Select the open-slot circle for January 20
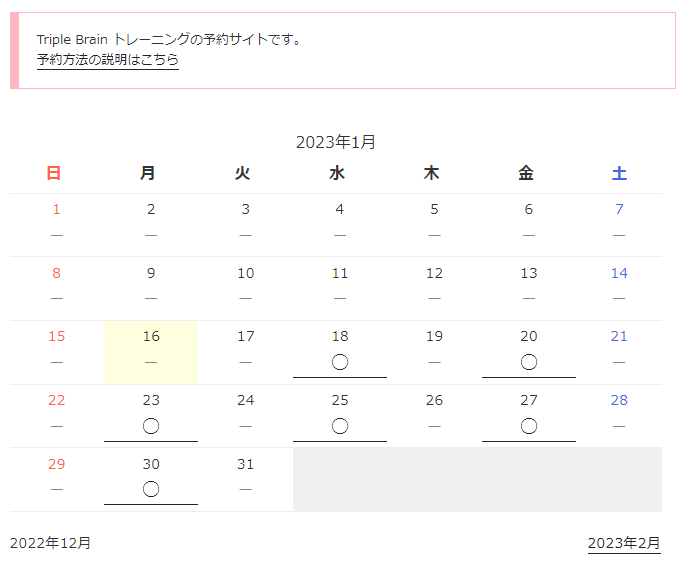The height and width of the screenshot is (568, 692). [529, 362]
